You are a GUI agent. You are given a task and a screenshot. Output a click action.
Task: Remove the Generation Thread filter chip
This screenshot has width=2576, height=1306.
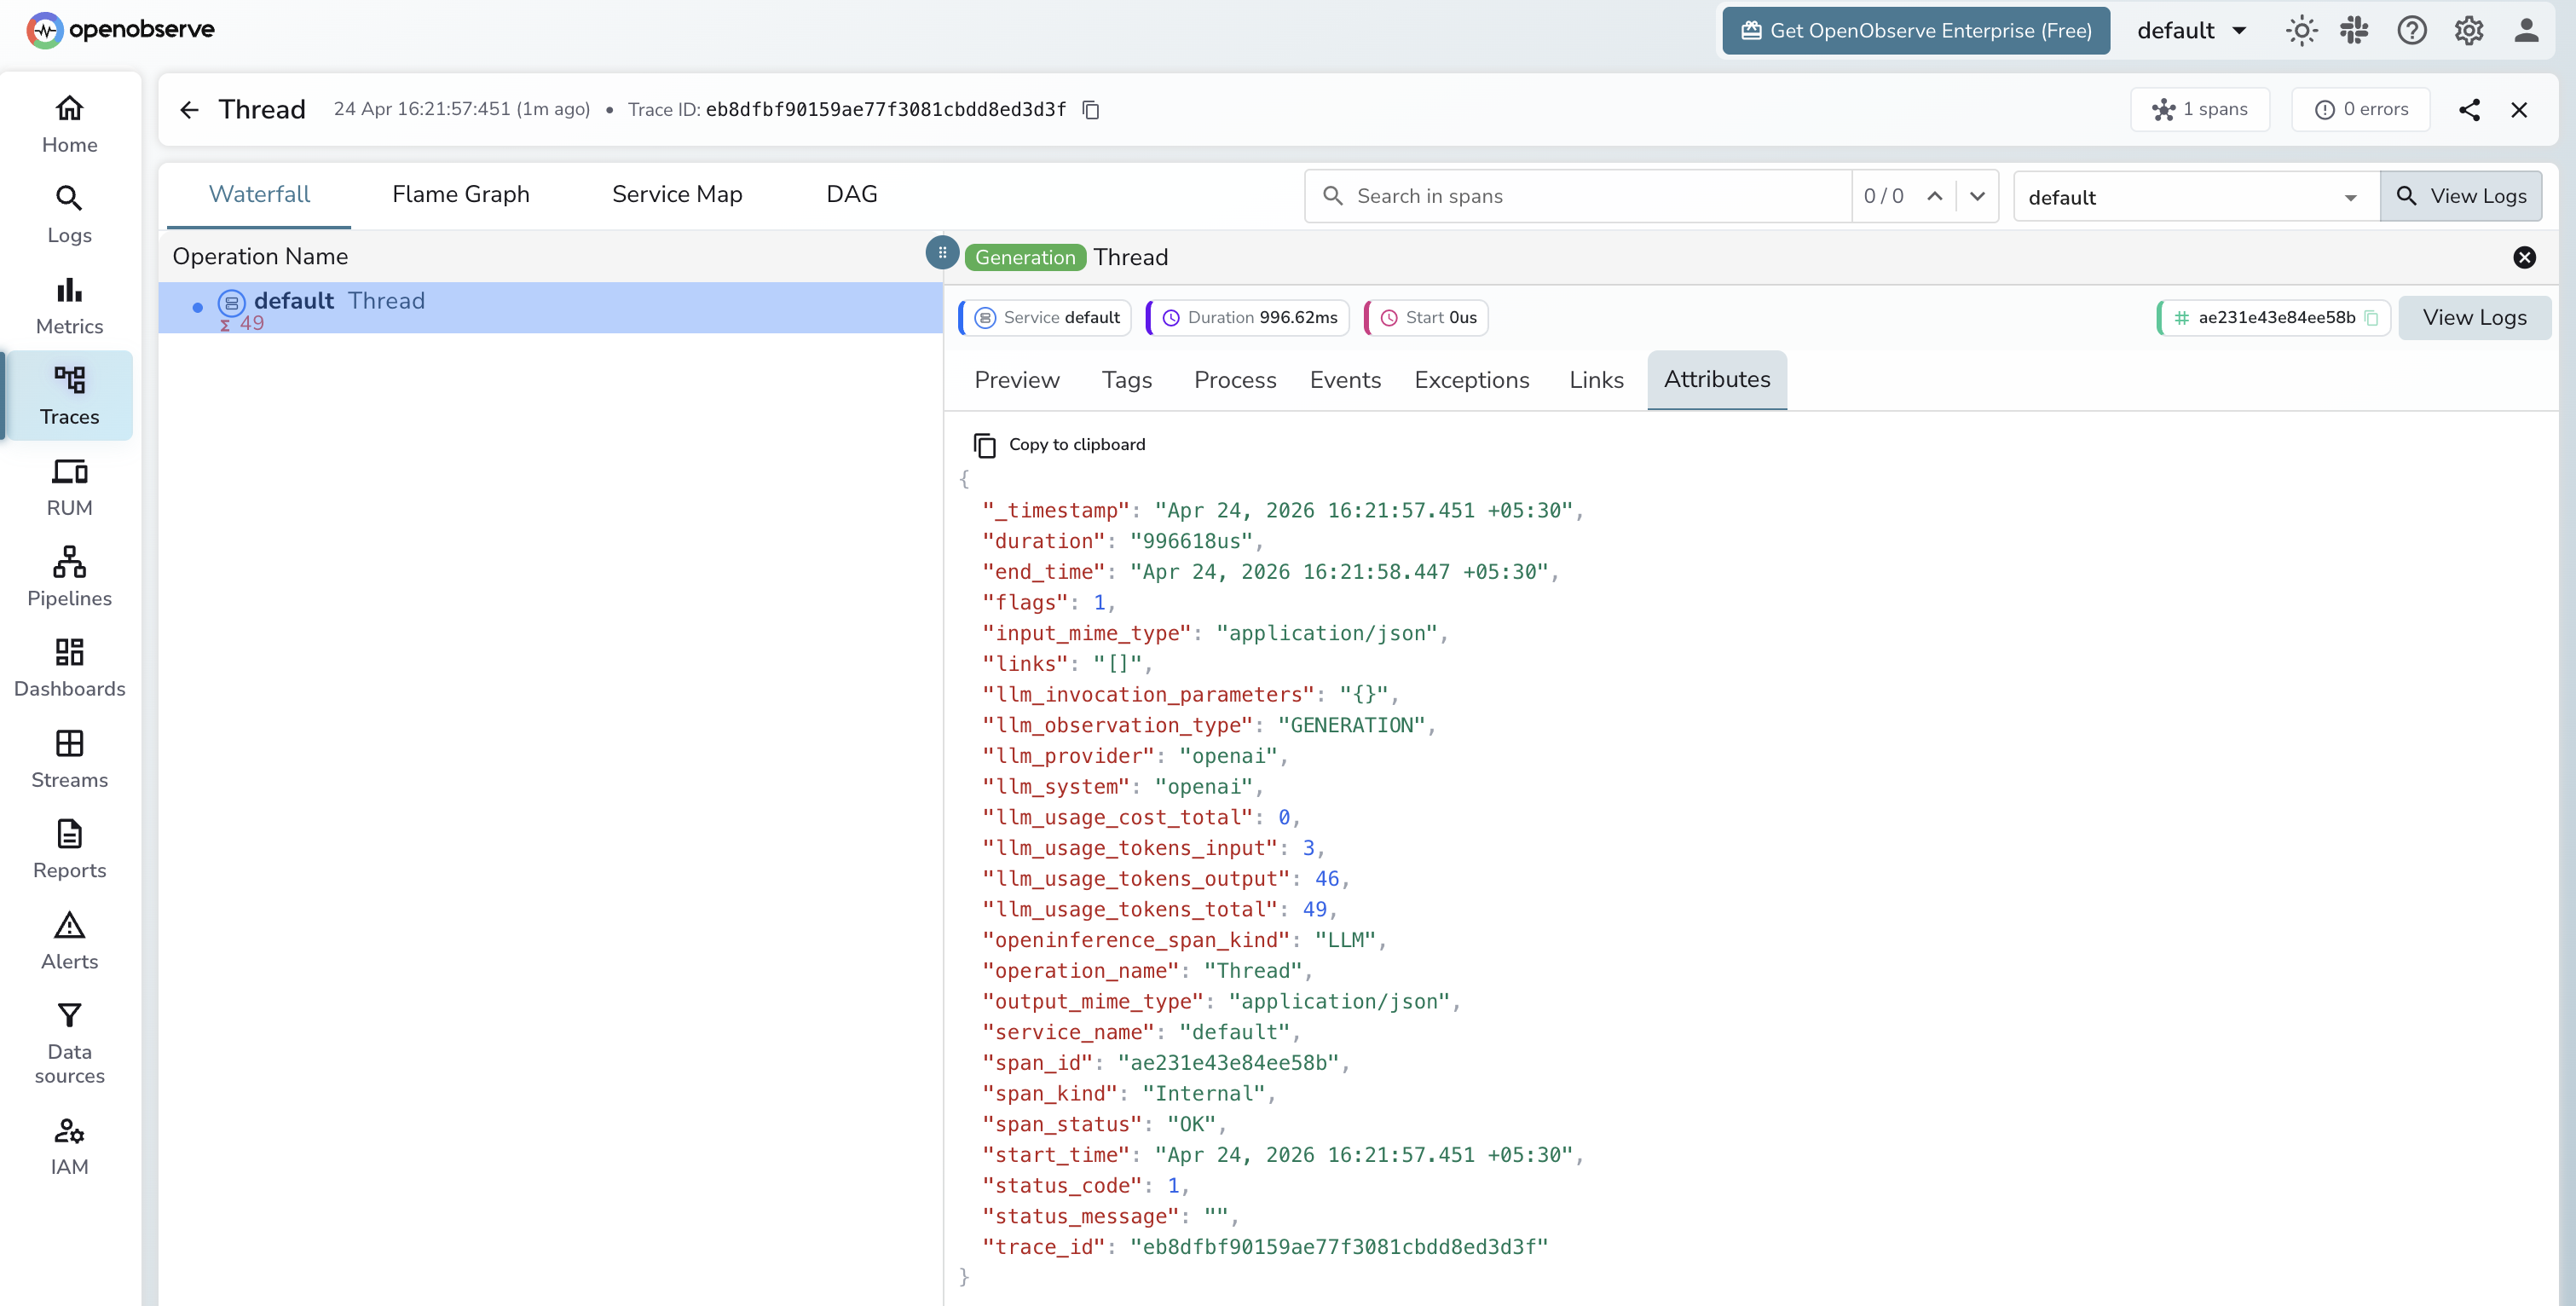pyautogui.click(x=2524, y=257)
